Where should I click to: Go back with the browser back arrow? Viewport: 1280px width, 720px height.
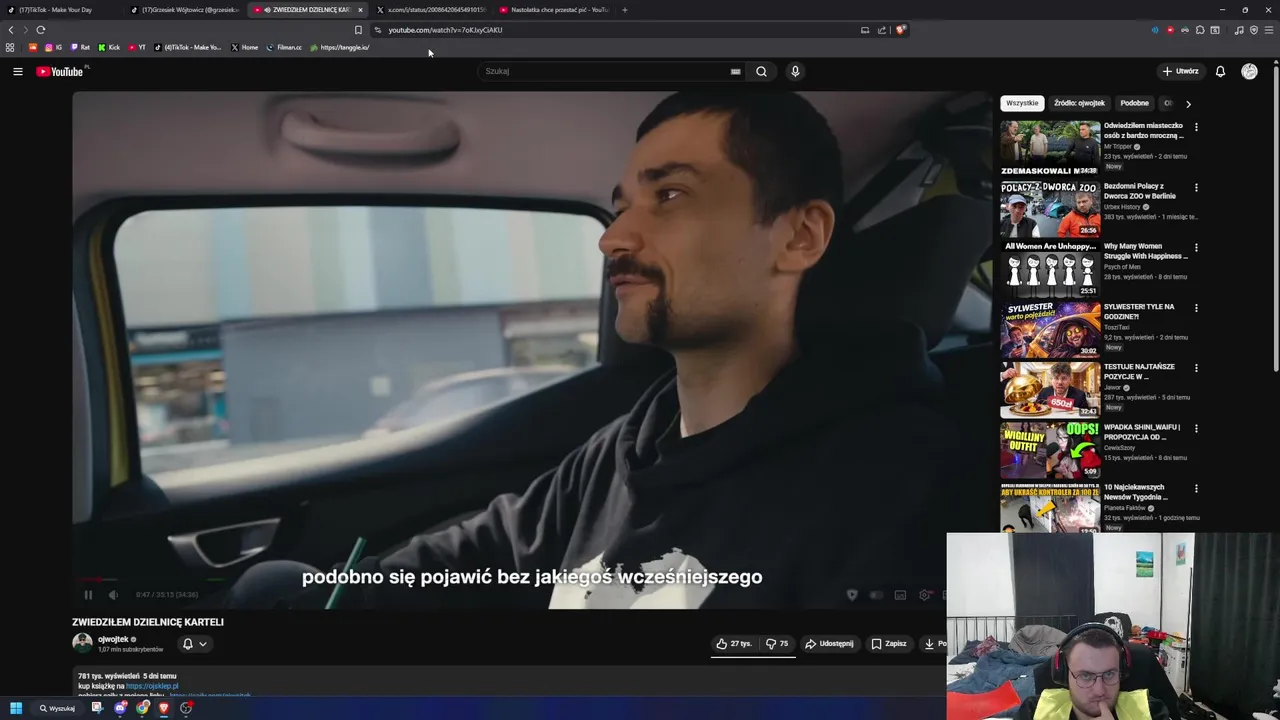[x=11, y=30]
